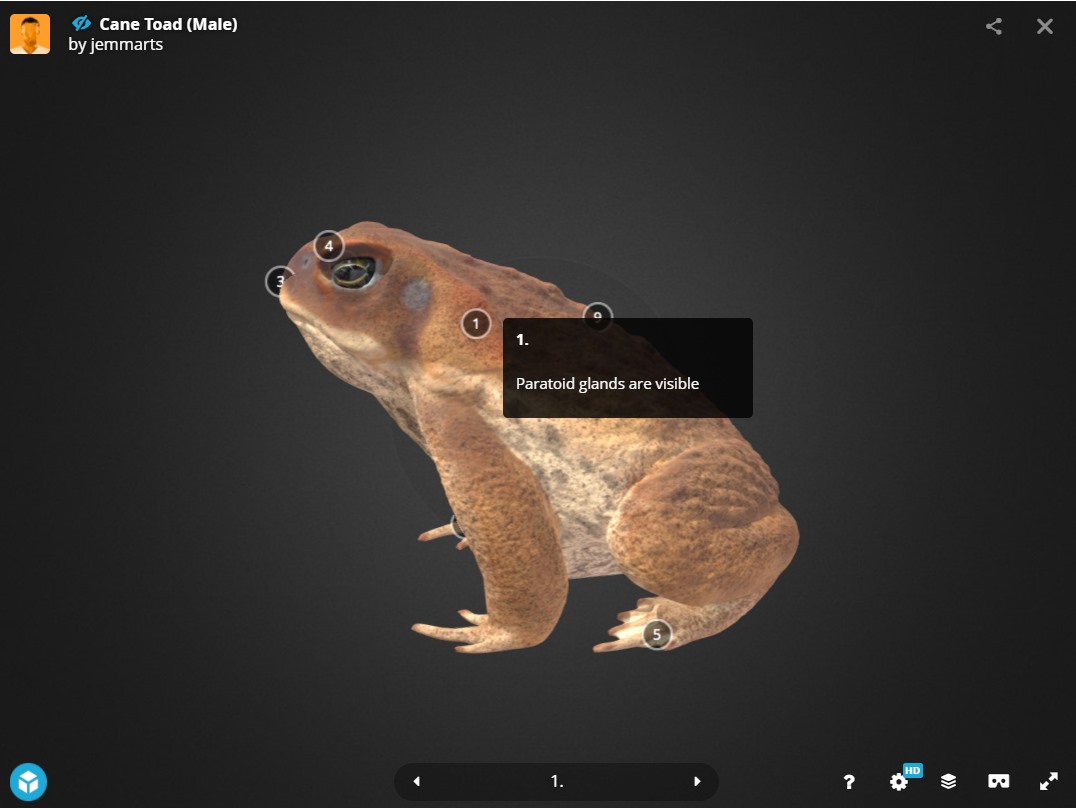The image size is (1076, 808).
Task: Select annotation marker 1 on the toad
Action: point(476,324)
